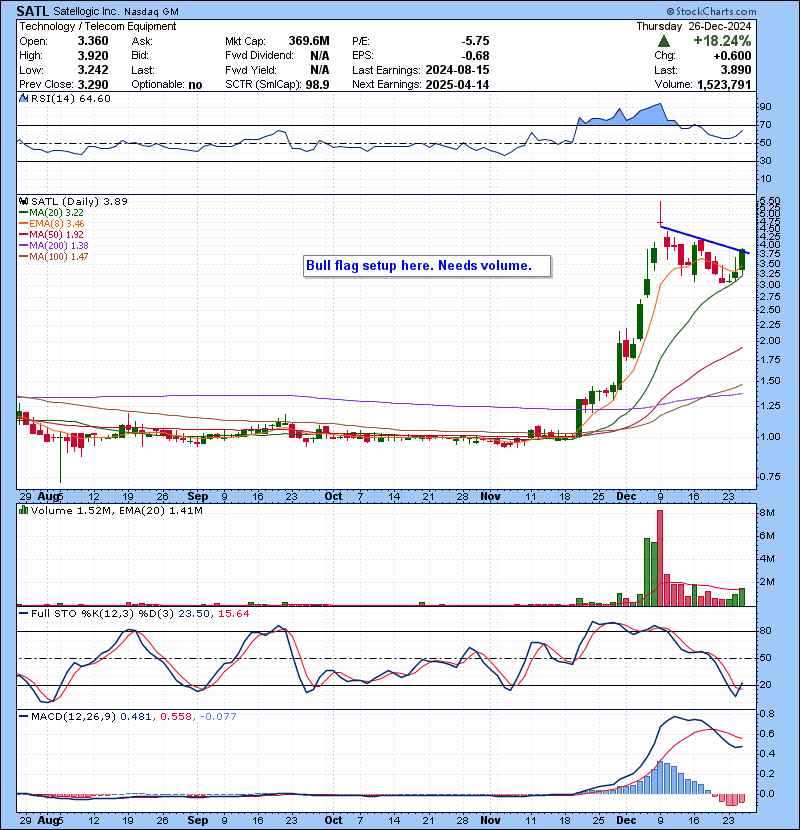Click the SATL (Daily) candlestick legend icon
This screenshot has width=800, height=830.
[x=22, y=201]
